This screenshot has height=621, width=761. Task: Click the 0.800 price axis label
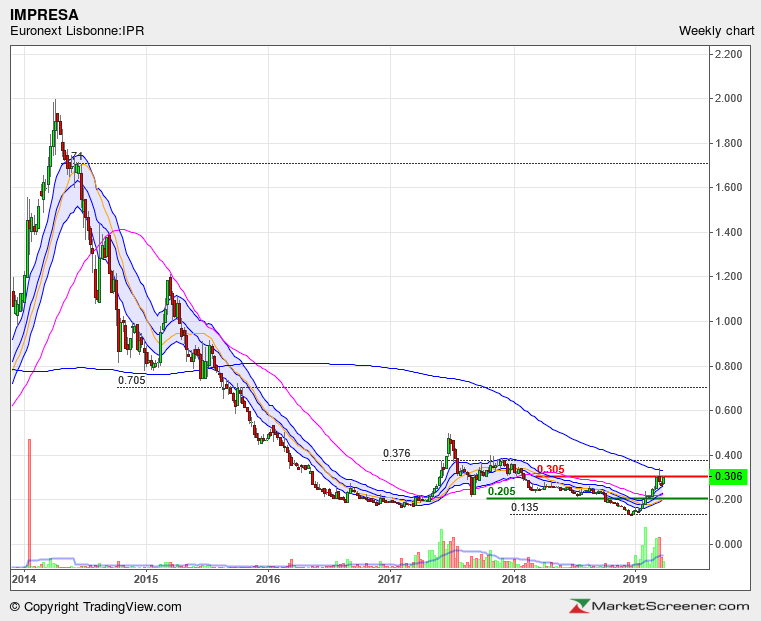(x=728, y=366)
